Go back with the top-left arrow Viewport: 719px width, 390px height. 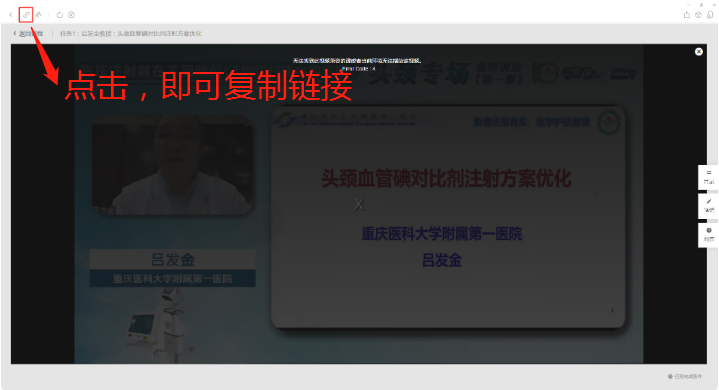[x=11, y=15]
